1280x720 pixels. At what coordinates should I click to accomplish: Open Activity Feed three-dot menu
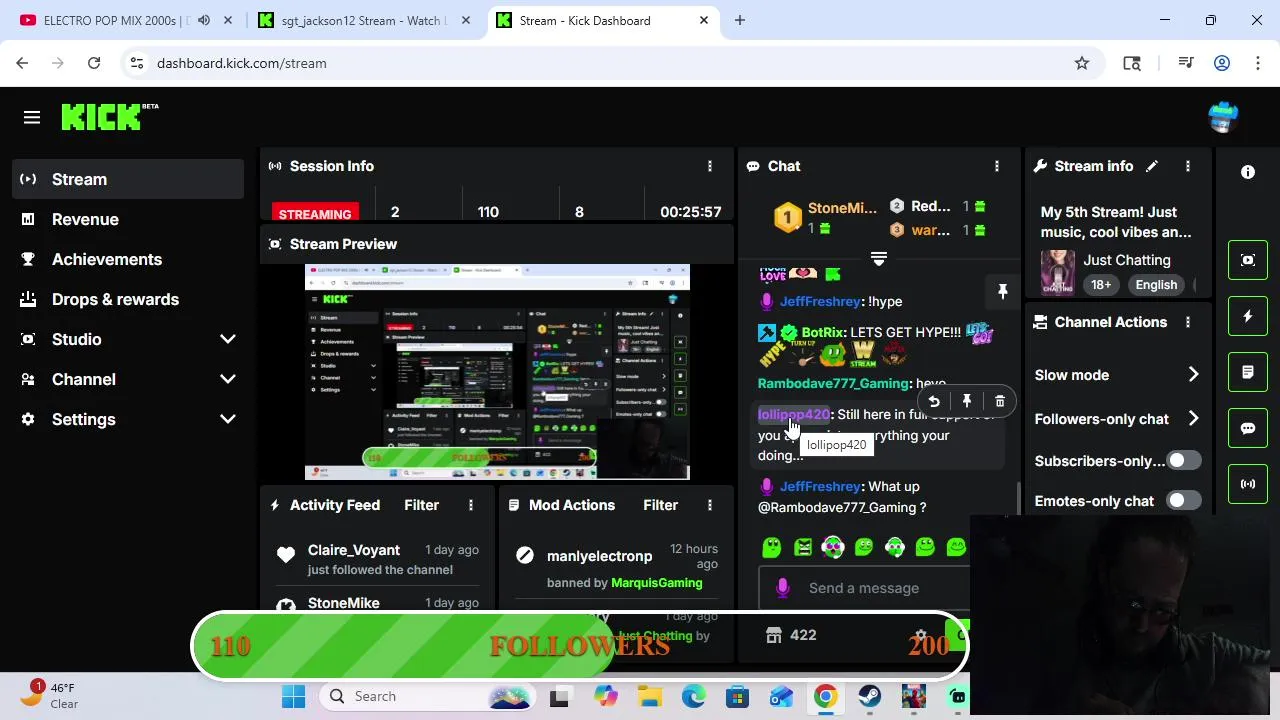click(471, 505)
